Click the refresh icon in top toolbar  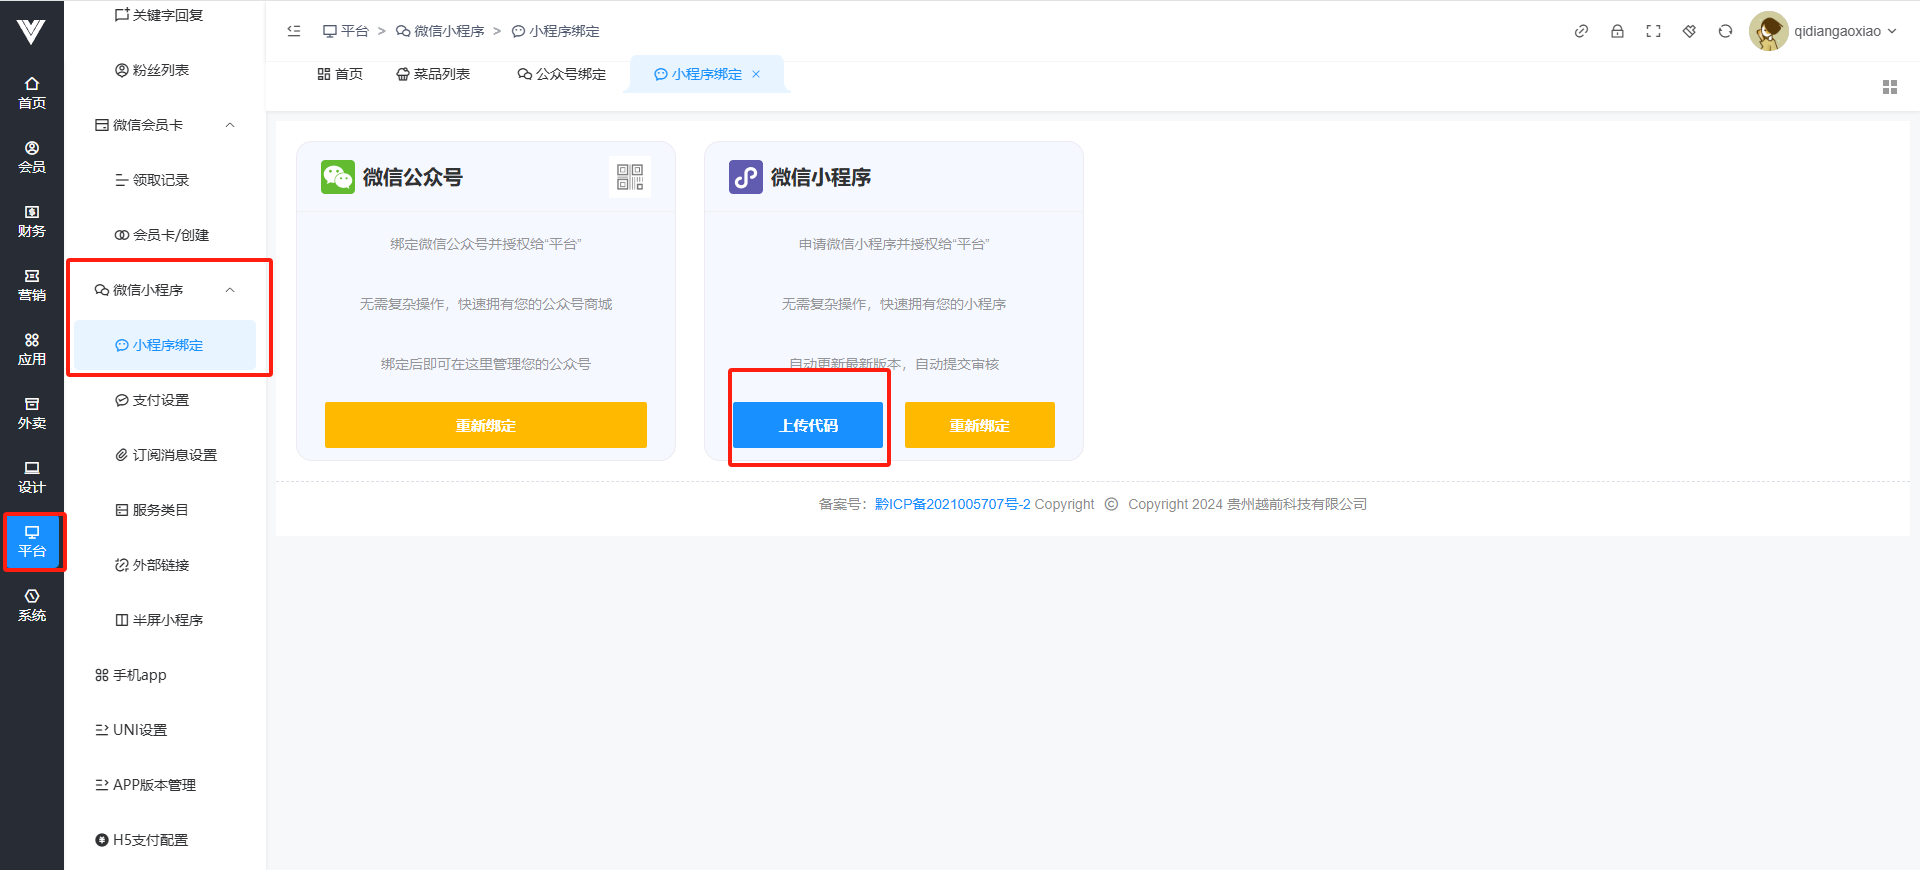(1725, 31)
